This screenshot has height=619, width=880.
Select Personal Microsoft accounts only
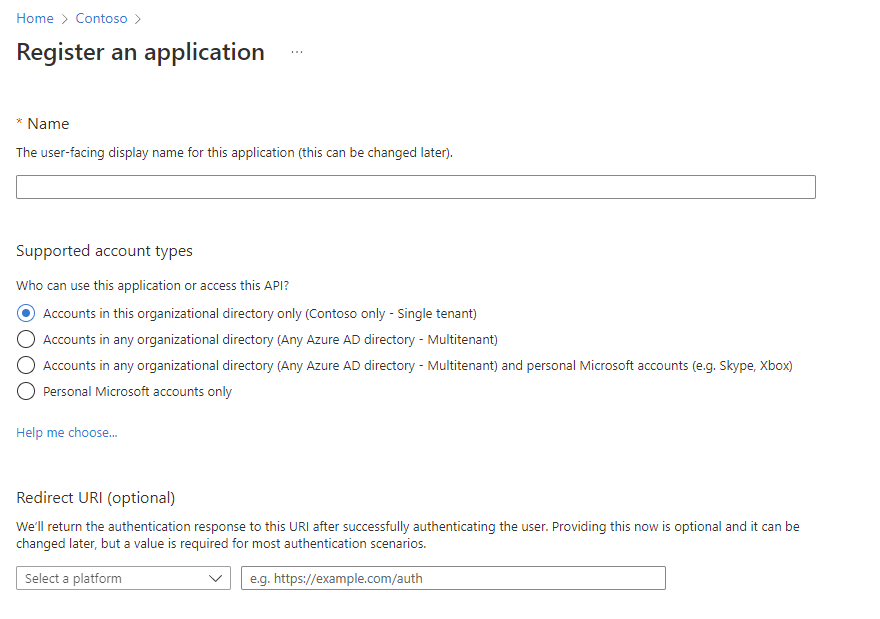[x=24, y=391]
